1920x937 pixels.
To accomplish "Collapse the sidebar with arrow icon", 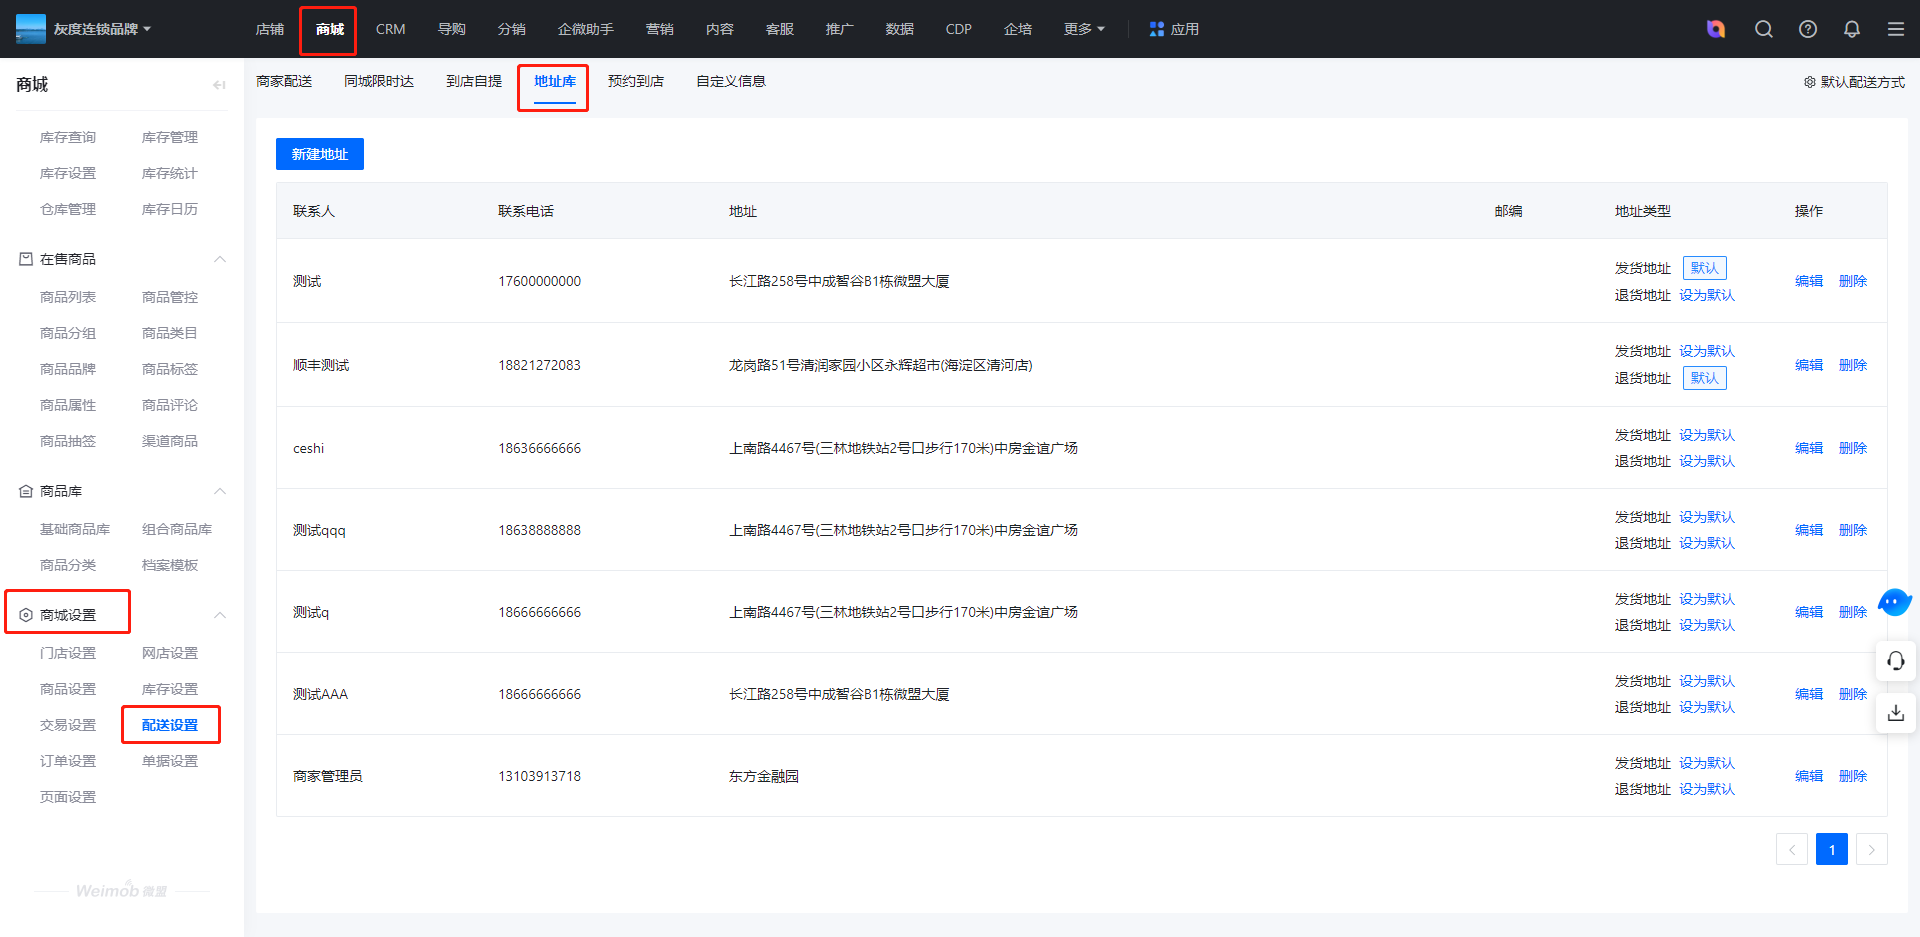I will click(219, 85).
